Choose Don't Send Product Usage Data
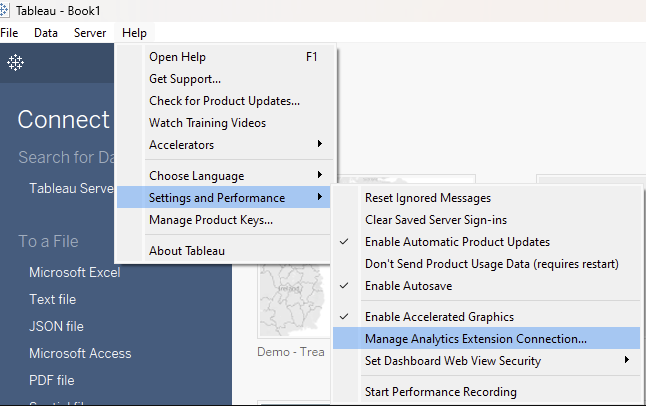Screen dimensions: 646x406 click(x=492, y=264)
